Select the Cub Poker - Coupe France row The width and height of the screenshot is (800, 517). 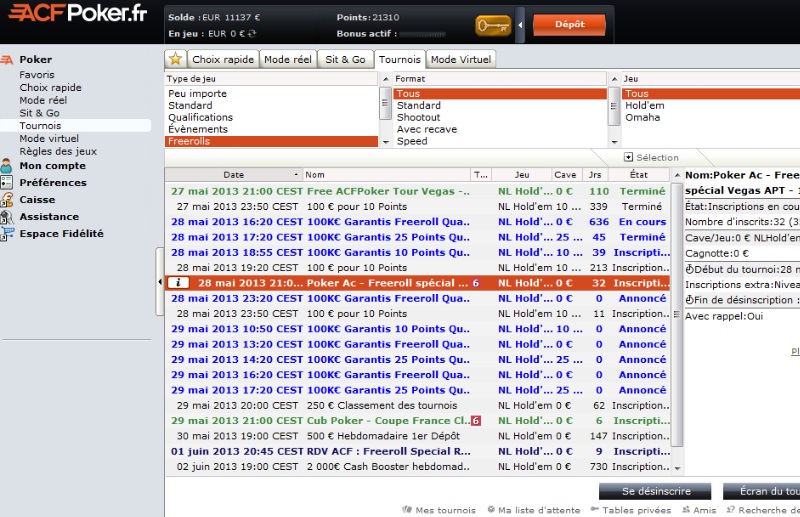pos(418,421)
